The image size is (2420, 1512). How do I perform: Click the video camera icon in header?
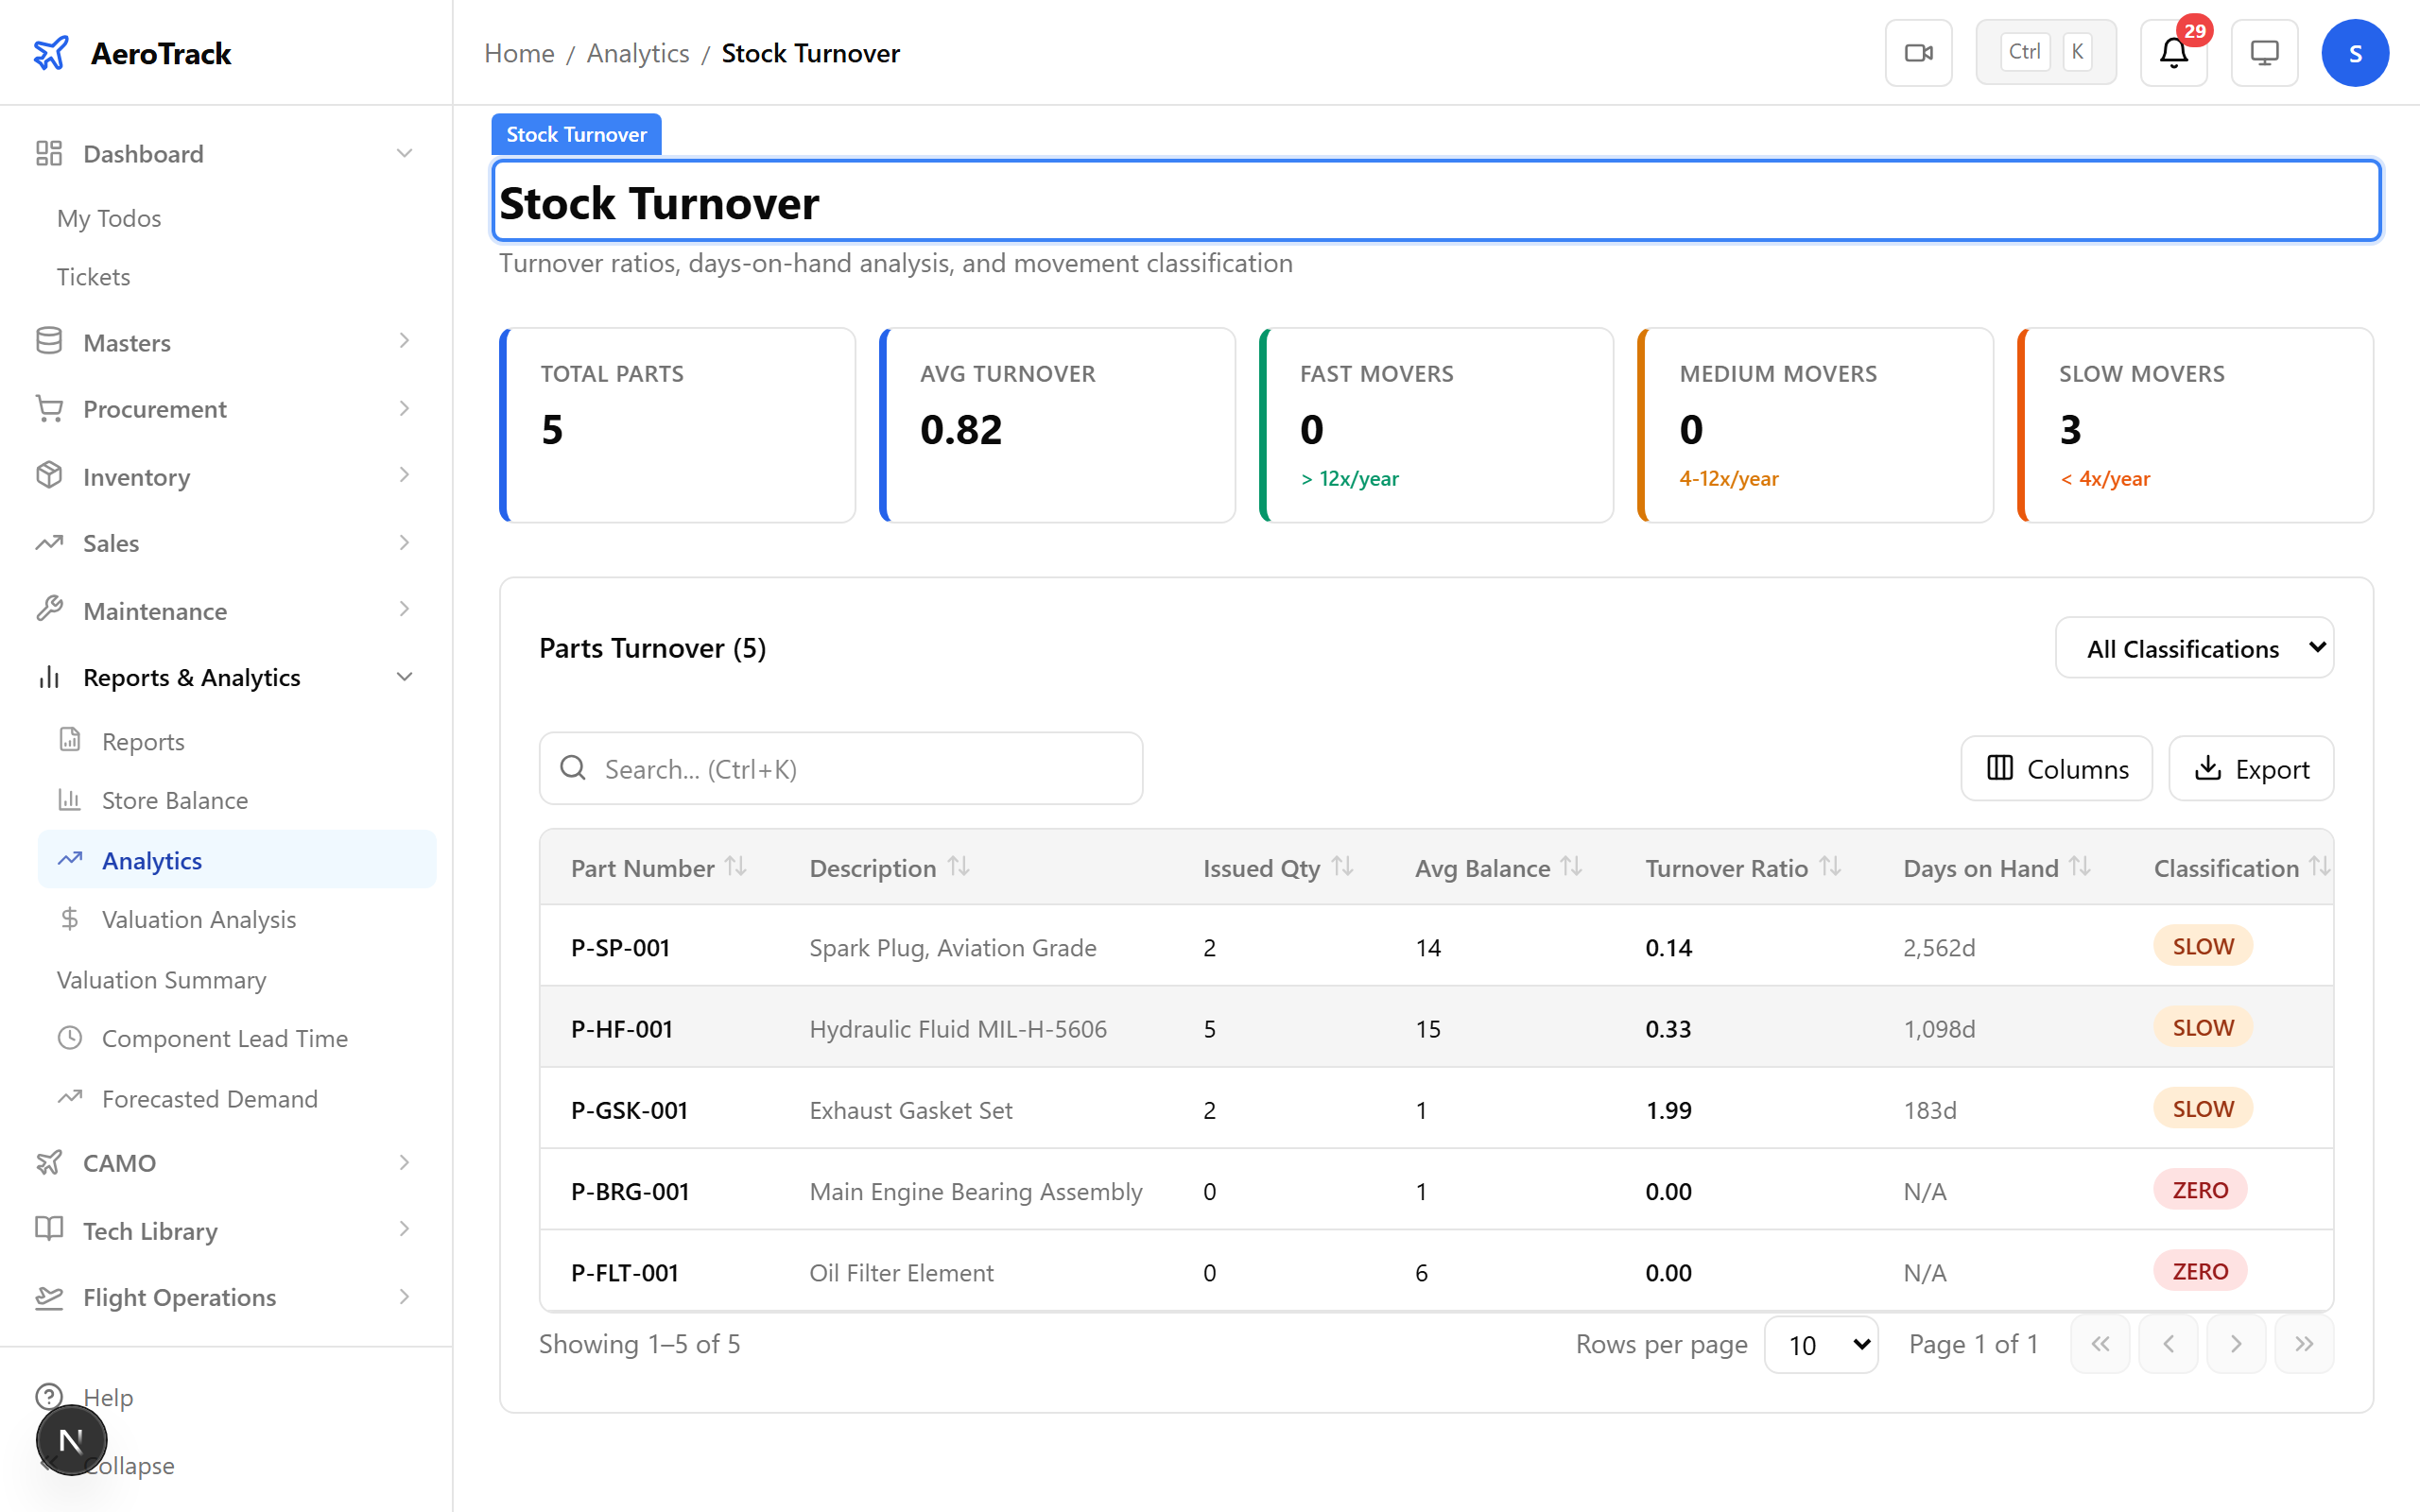pos(1918,53)
